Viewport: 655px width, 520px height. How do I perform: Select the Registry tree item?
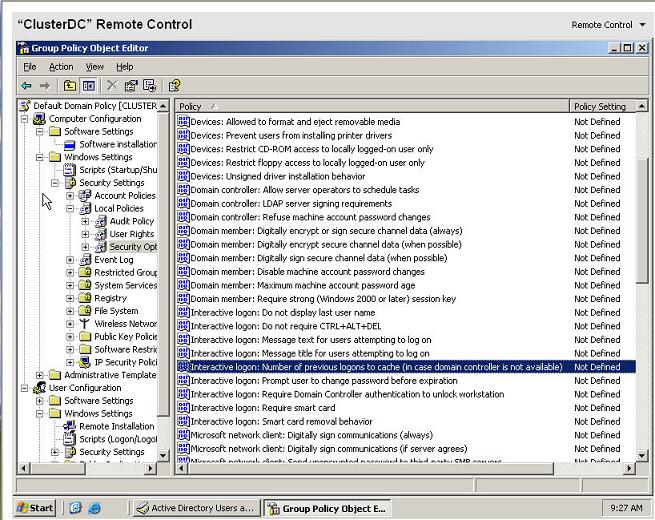(110, 298)
